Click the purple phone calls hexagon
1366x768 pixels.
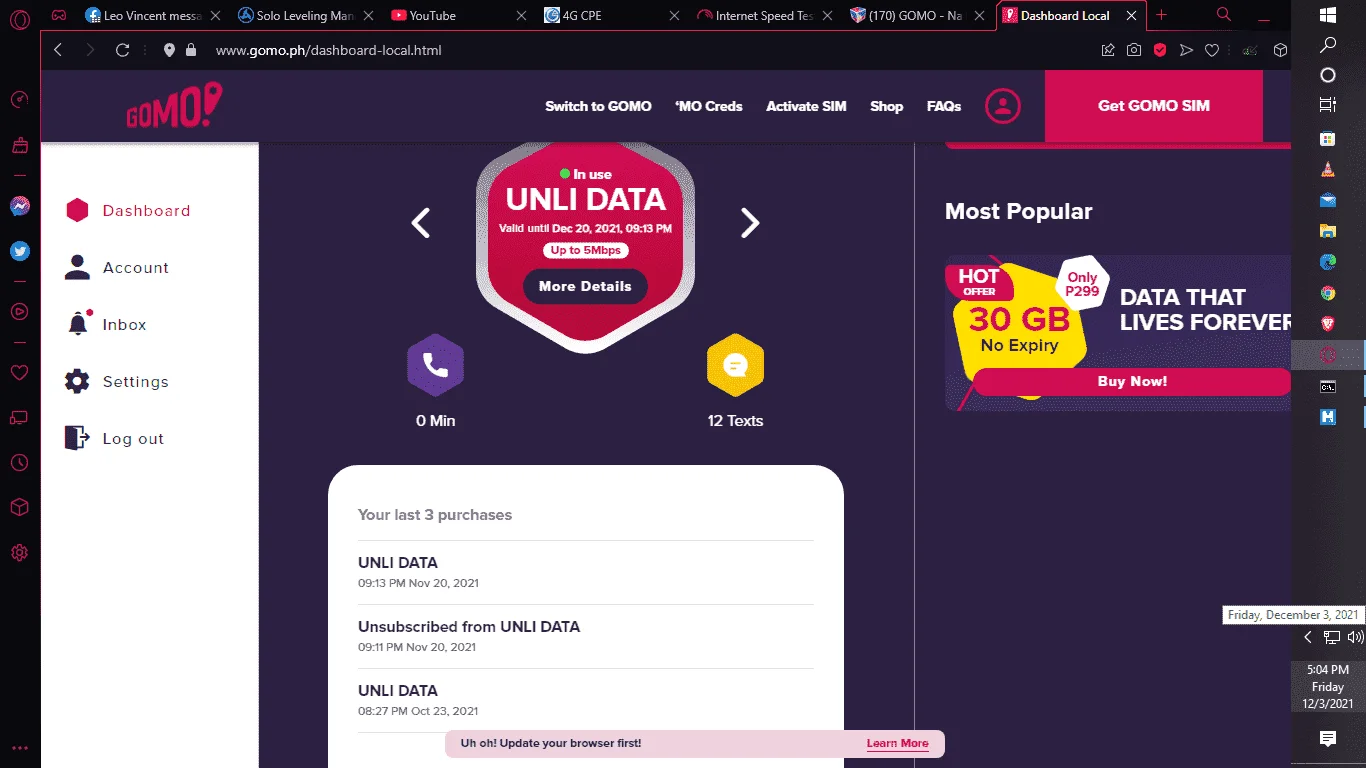coord(435,364)
